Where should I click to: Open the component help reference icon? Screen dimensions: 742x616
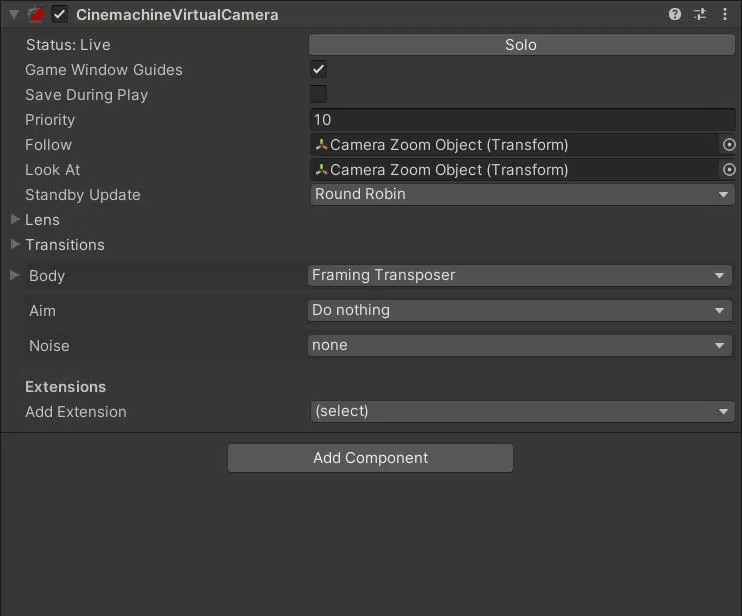(x=675, y=15)
